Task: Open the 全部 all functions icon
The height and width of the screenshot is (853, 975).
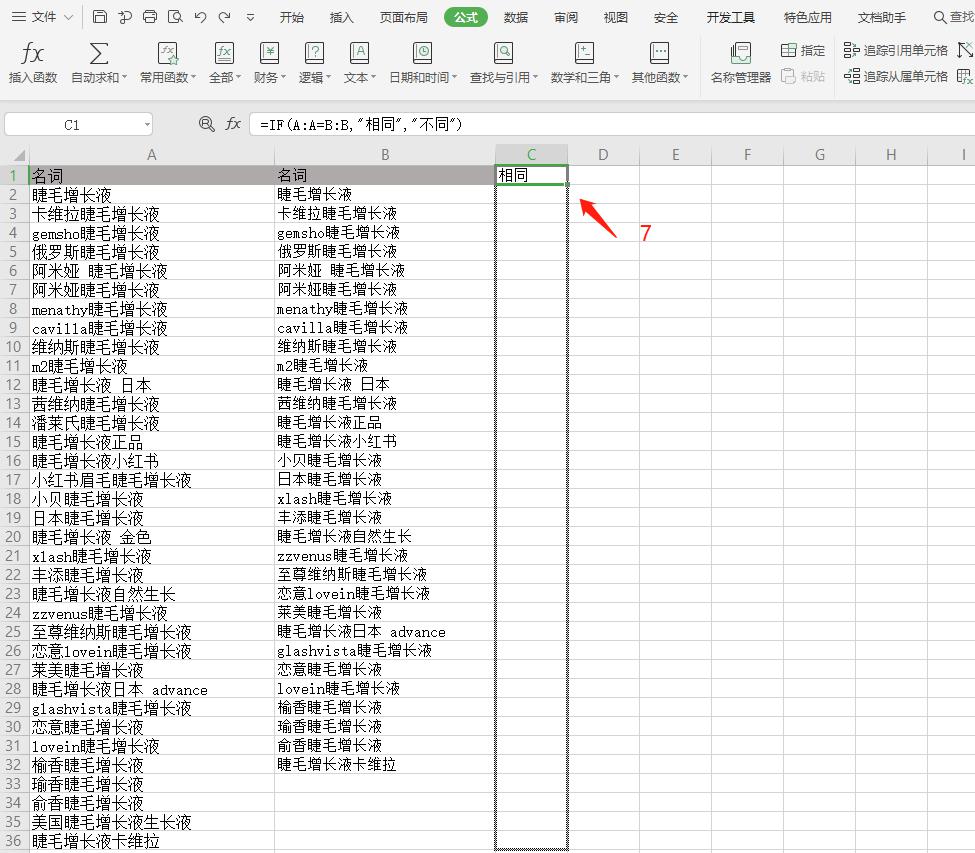Action: pyautogui.click(x=224, y=53)
